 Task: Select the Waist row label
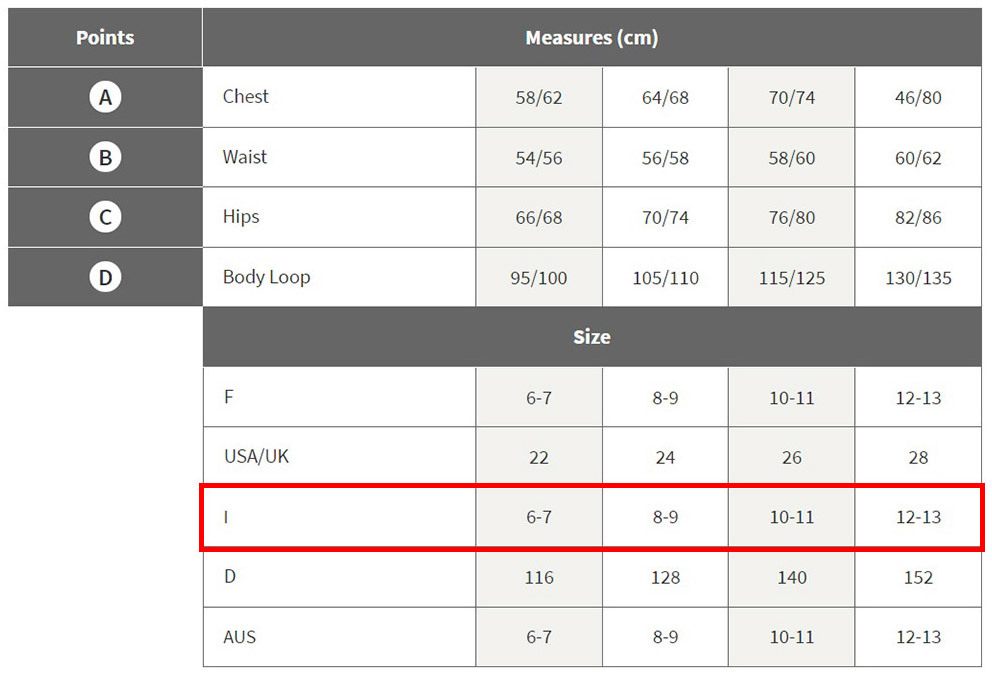(245, 157)
